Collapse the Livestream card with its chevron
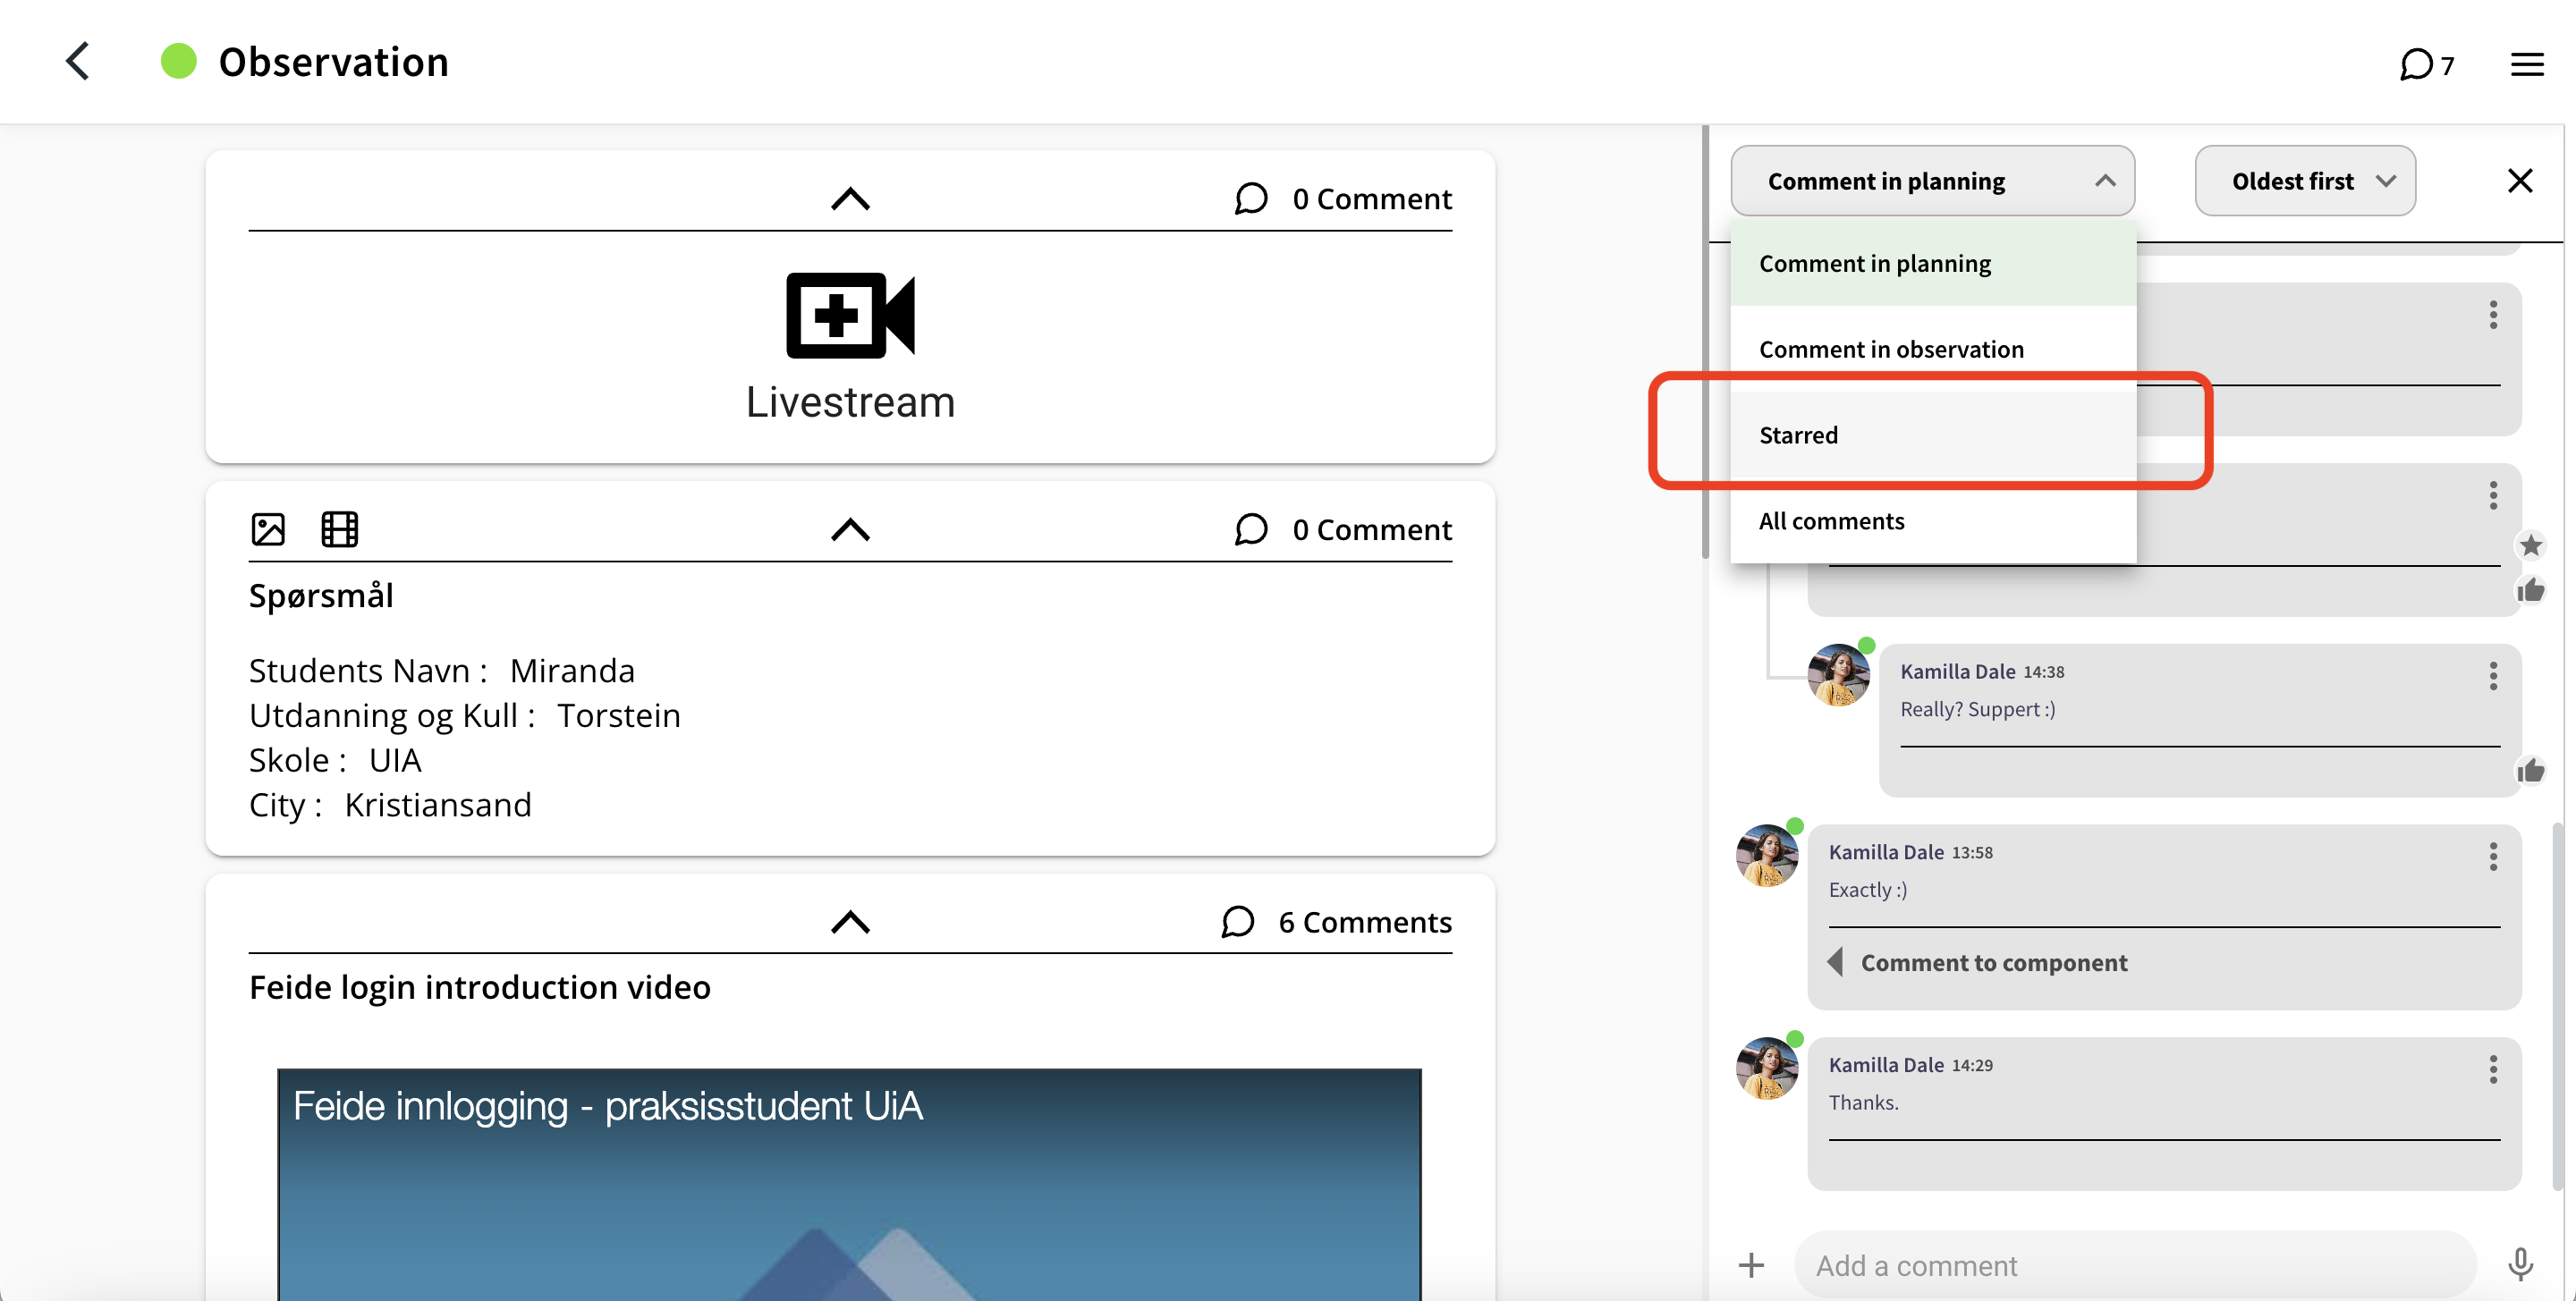The image size is (2576, 1301). (x=849, y=199)
